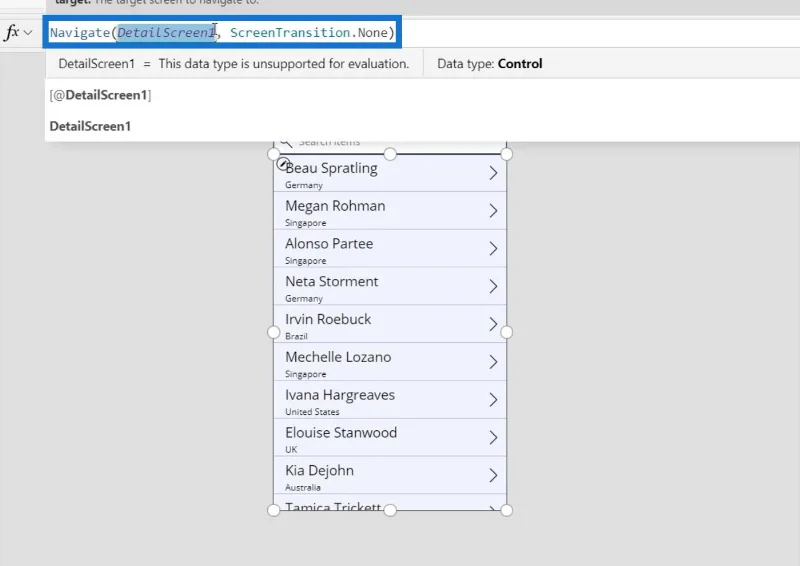
Task: Click the UK subtitle under Elouise Stanwood
Action: tap(291, 450)
